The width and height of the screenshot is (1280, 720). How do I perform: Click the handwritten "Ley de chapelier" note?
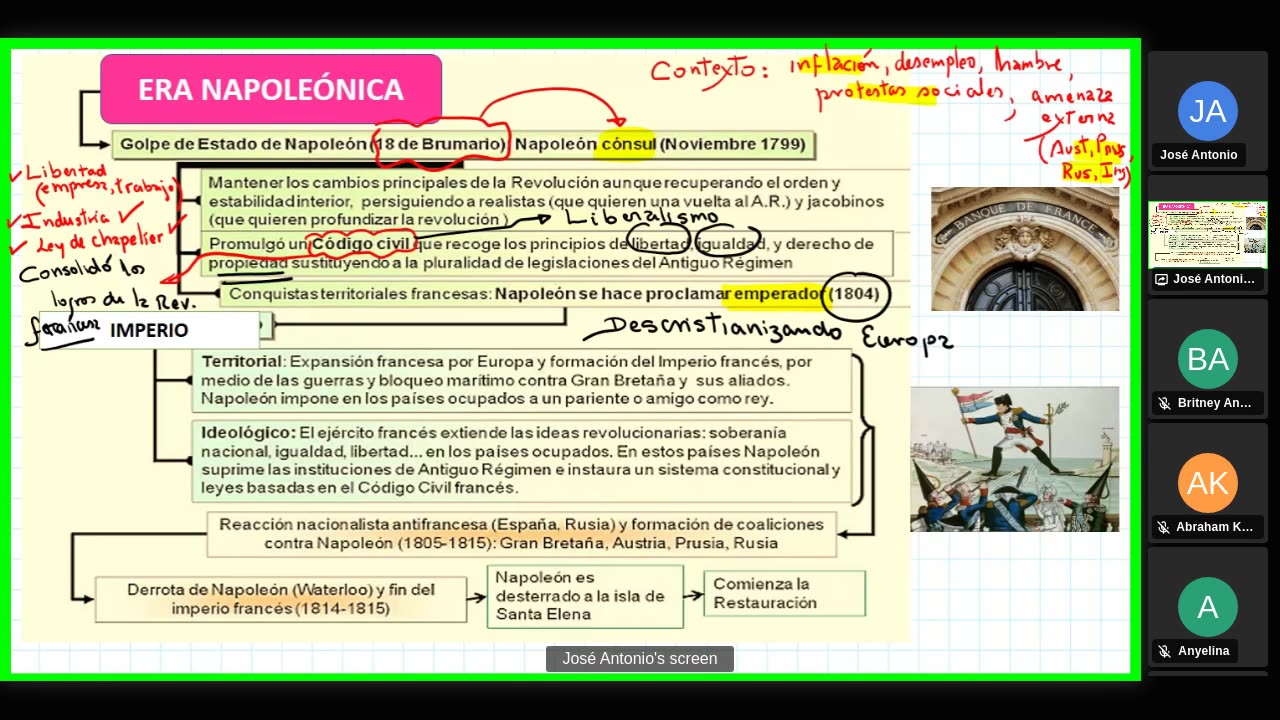click(99, 240)
